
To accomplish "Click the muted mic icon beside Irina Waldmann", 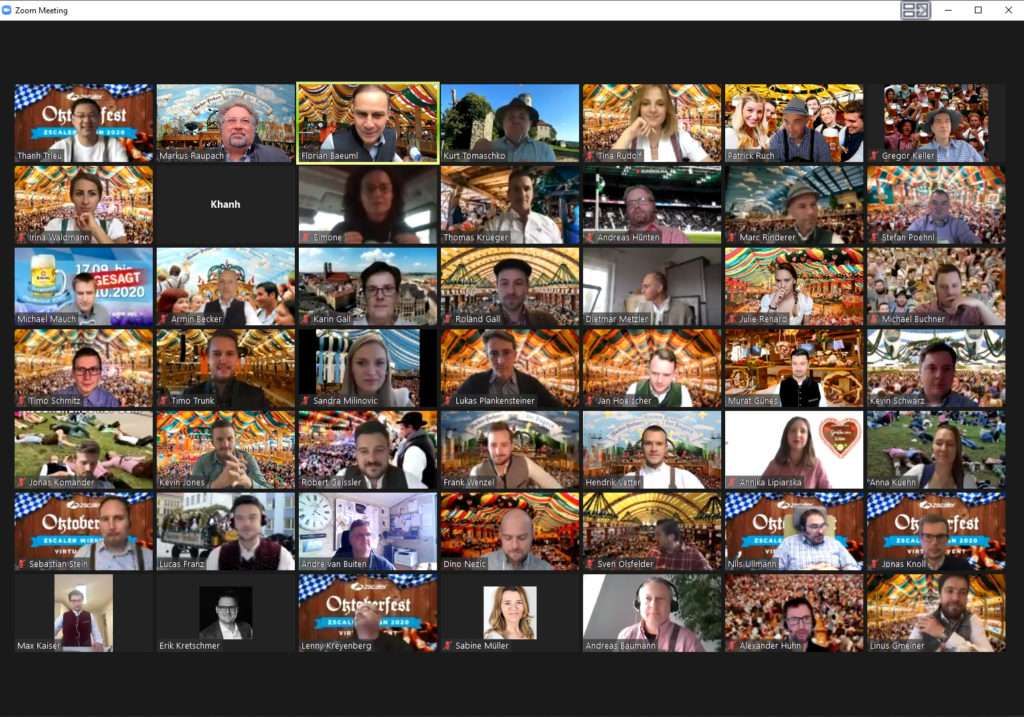I will tap(21, 238).
